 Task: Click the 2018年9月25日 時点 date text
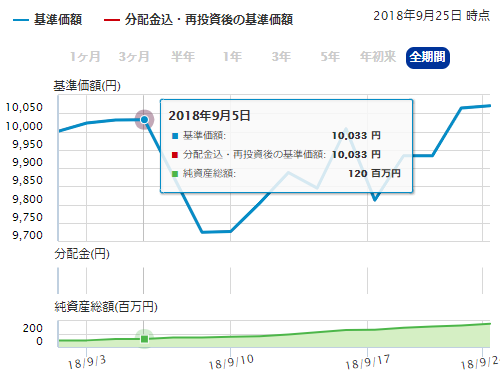click(431, 16)
